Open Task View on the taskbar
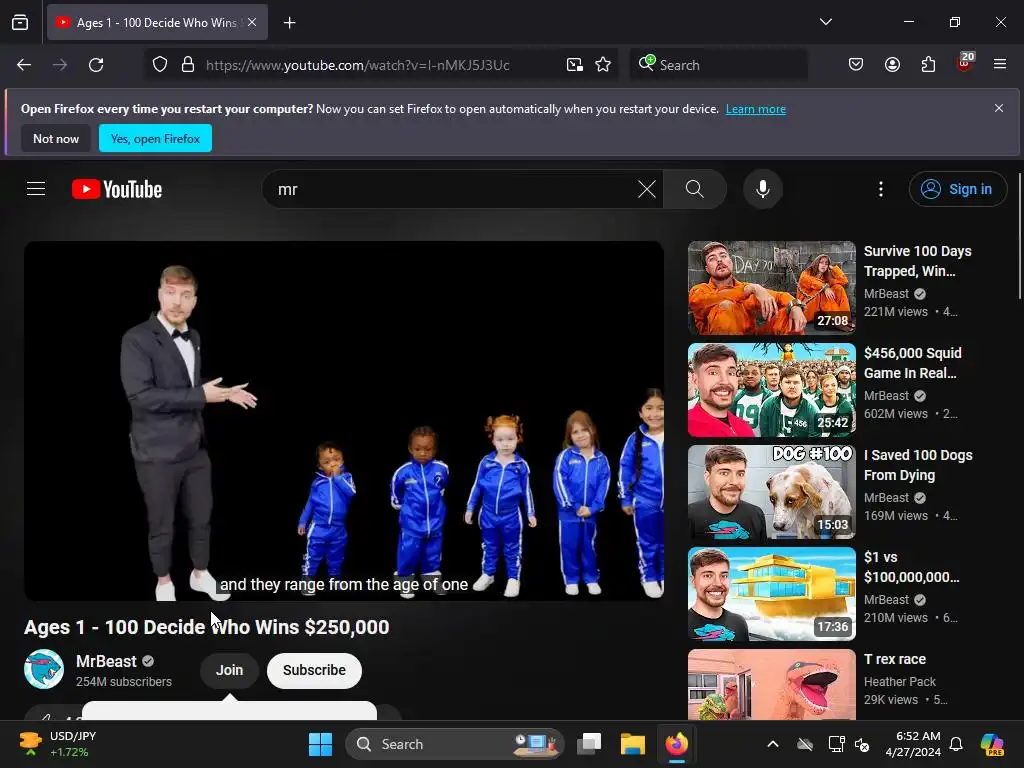The image size is (1024, 768). pyautogui.click(x=589, y=744)
